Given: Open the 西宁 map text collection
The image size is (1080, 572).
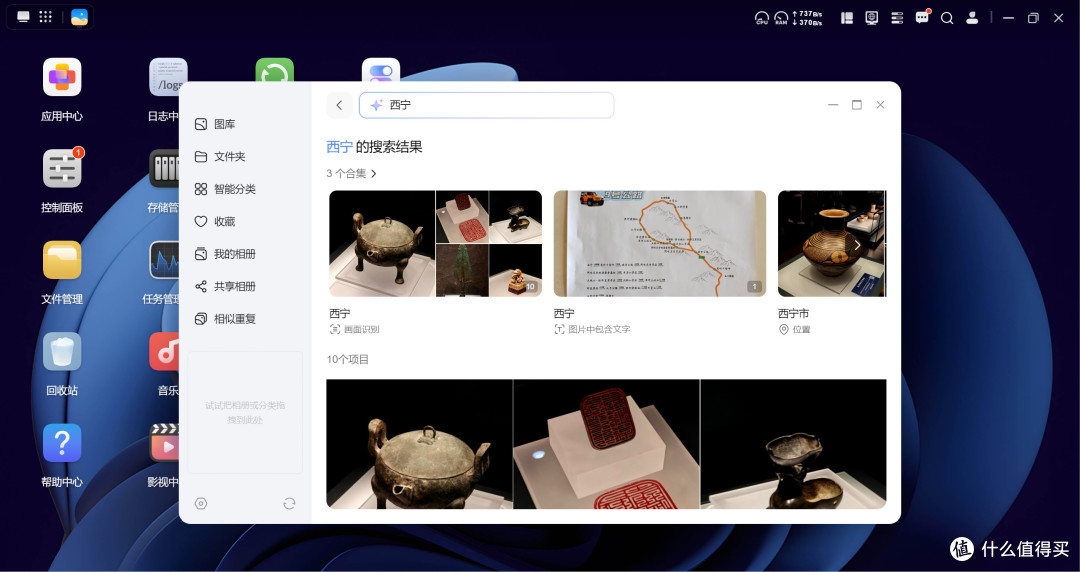Looking at the screenshot, I should click(x=660, y=243).
